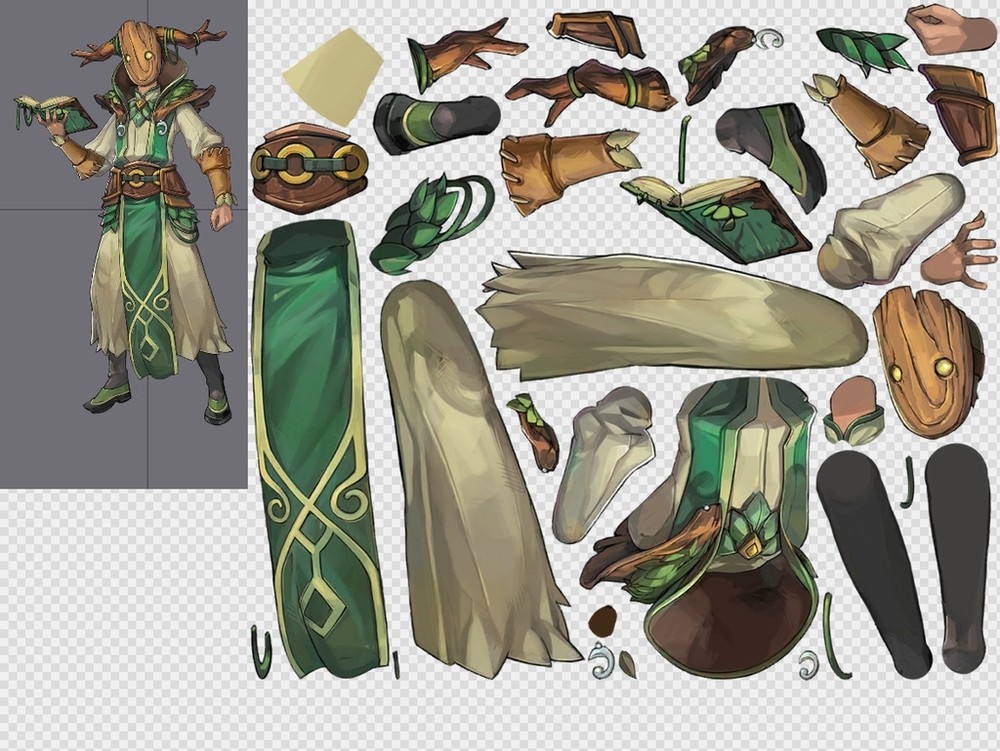The width and height of the screenshot is (1000, 751).
Task: Click the folded cream sleeve below the cloth
Action: point(603,462)
